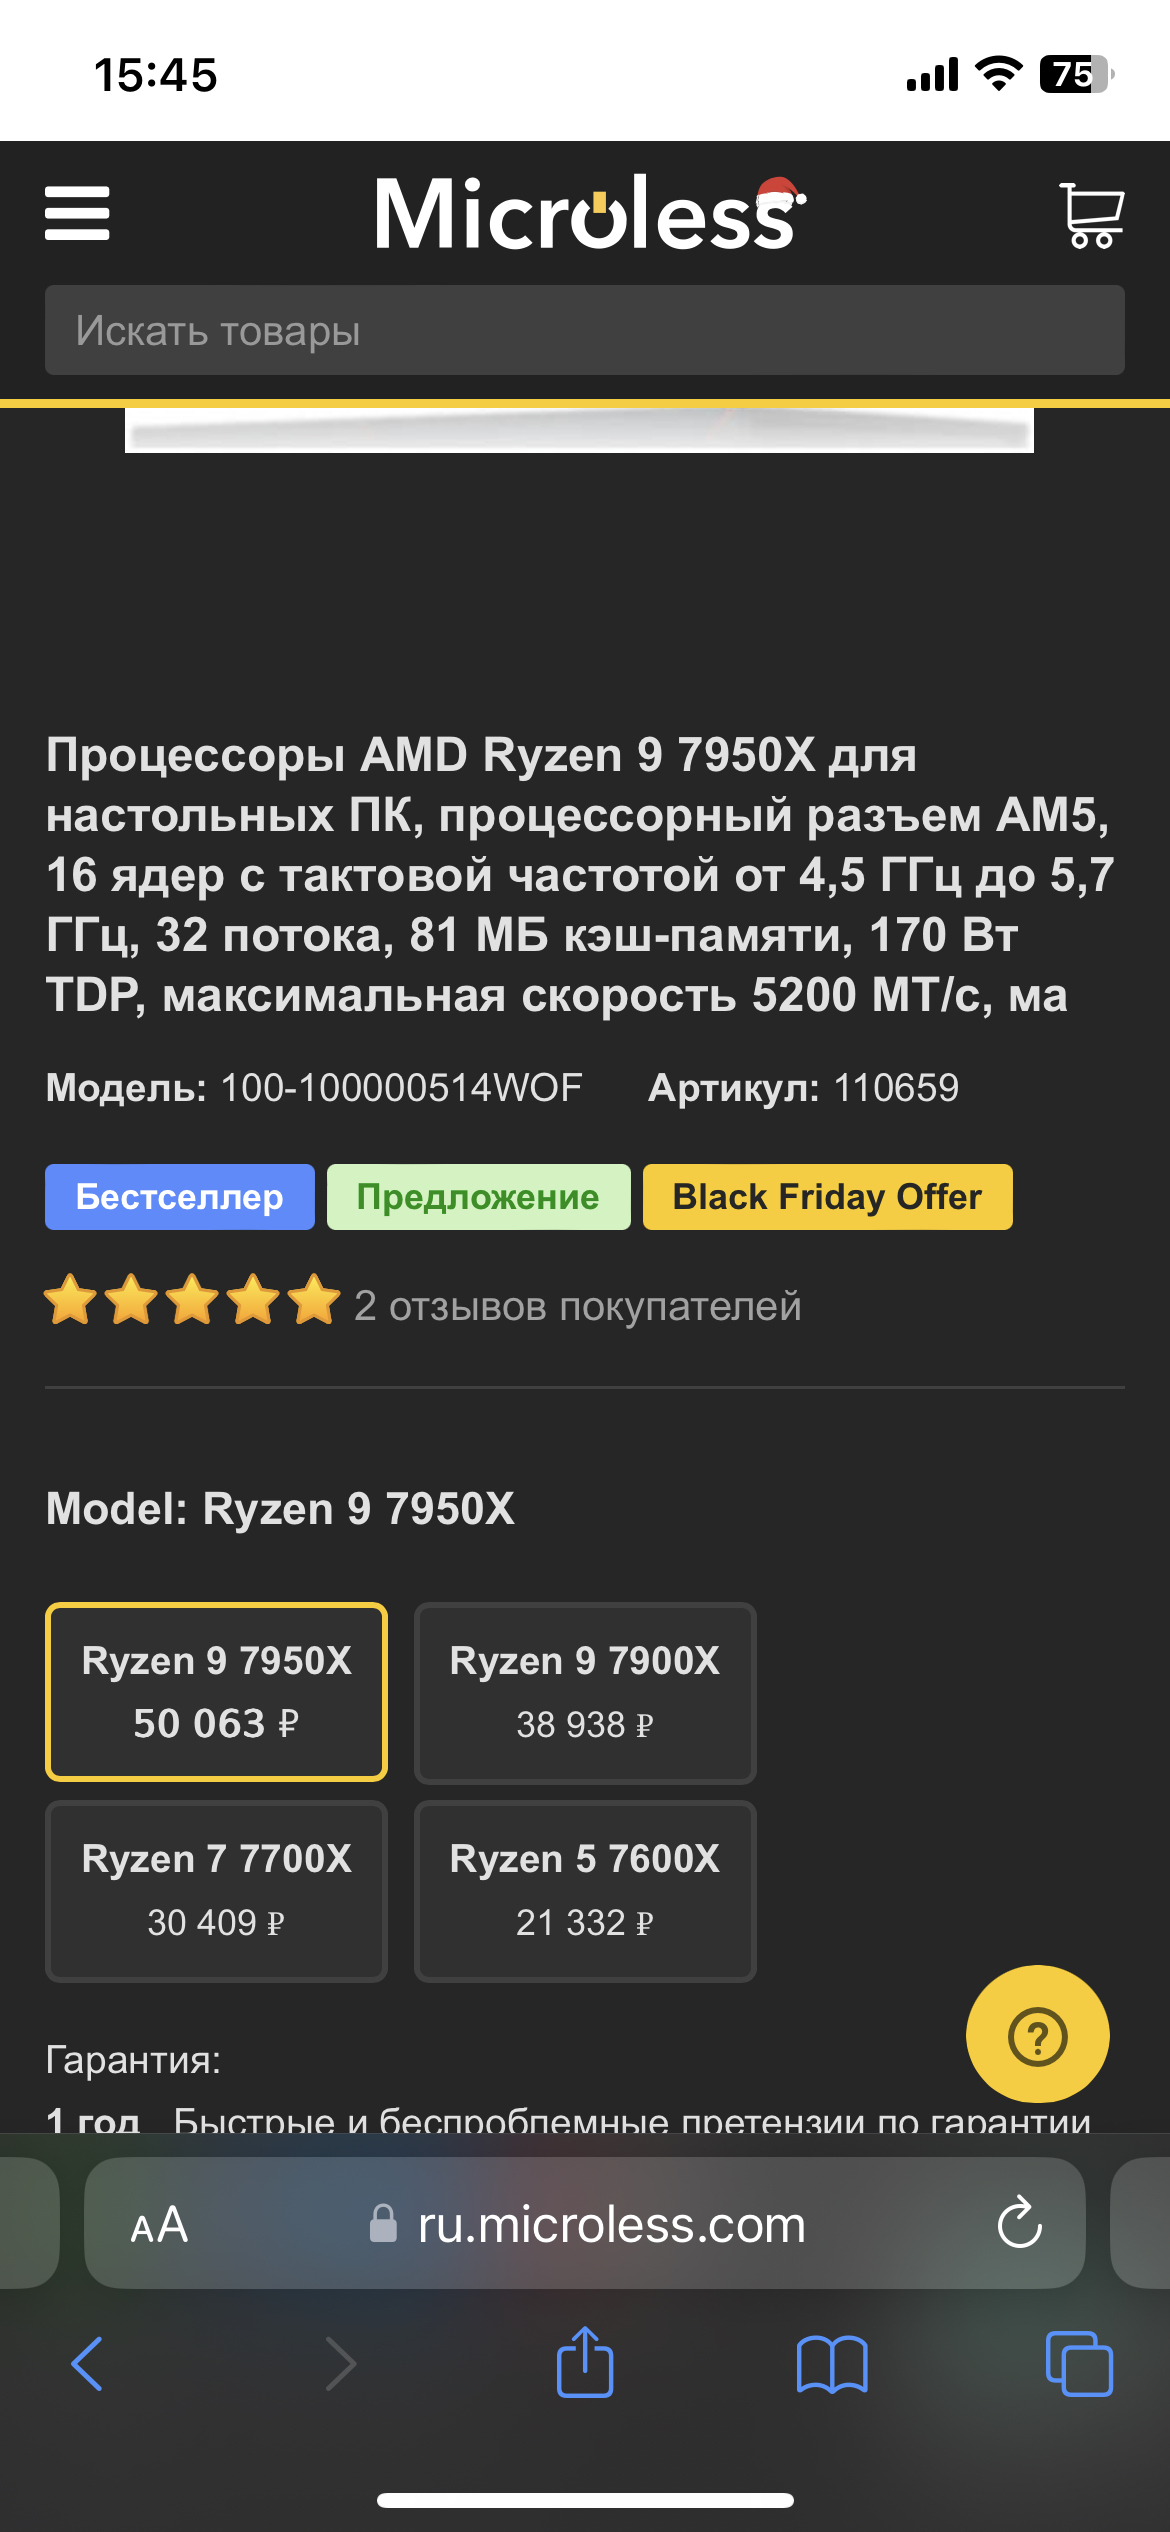Tap the green Предложение badge

click(x=478, y=1197)
